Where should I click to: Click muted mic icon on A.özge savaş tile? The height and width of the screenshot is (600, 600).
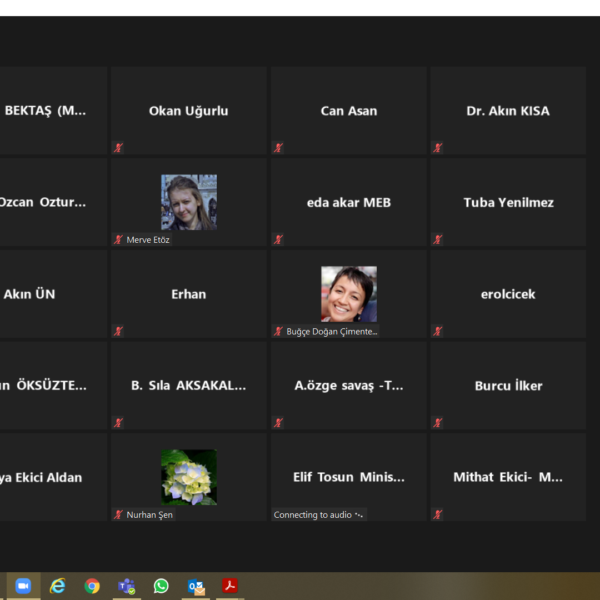(278, 423)
